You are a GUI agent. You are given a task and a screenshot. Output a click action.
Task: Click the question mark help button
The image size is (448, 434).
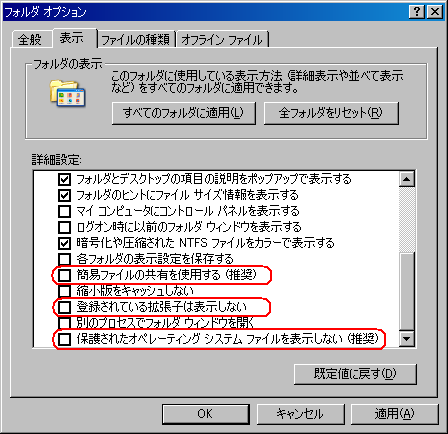tap(416, 12)
